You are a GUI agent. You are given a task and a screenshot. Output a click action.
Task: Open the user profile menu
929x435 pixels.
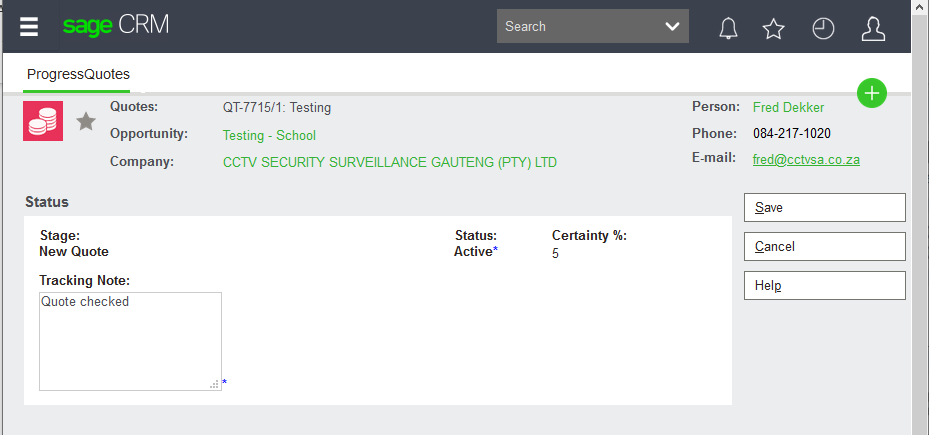[x=873, y=29]
